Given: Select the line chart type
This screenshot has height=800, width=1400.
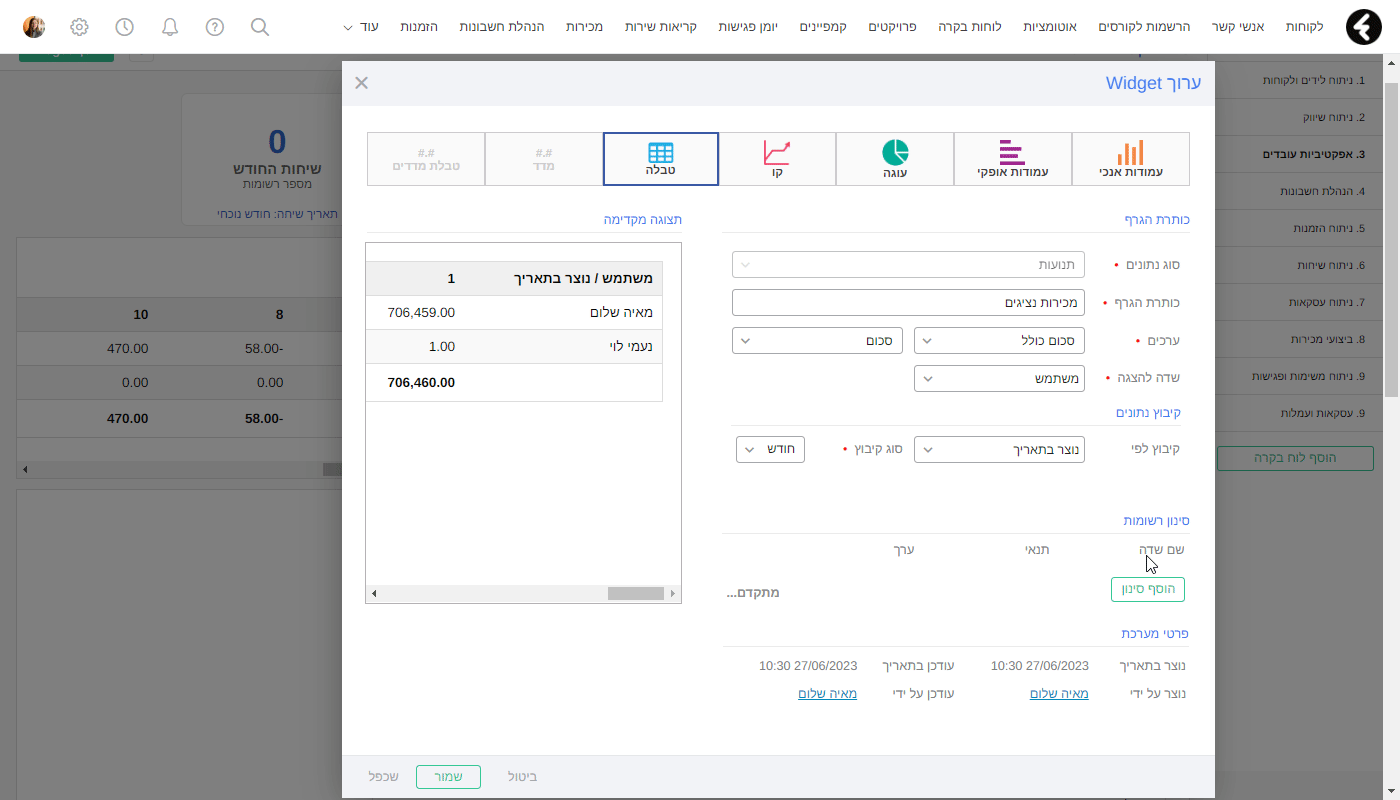Looking at the screenshot, I should [777, 159].
